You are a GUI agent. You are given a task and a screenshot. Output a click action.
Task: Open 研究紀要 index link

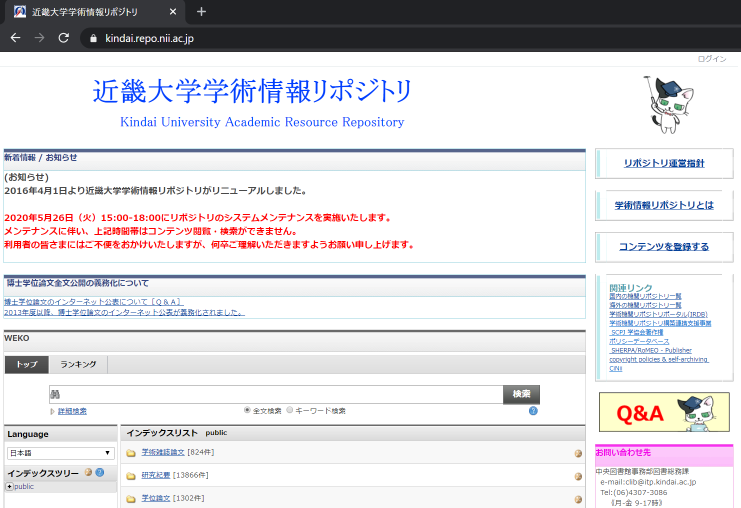coord(155,475)
